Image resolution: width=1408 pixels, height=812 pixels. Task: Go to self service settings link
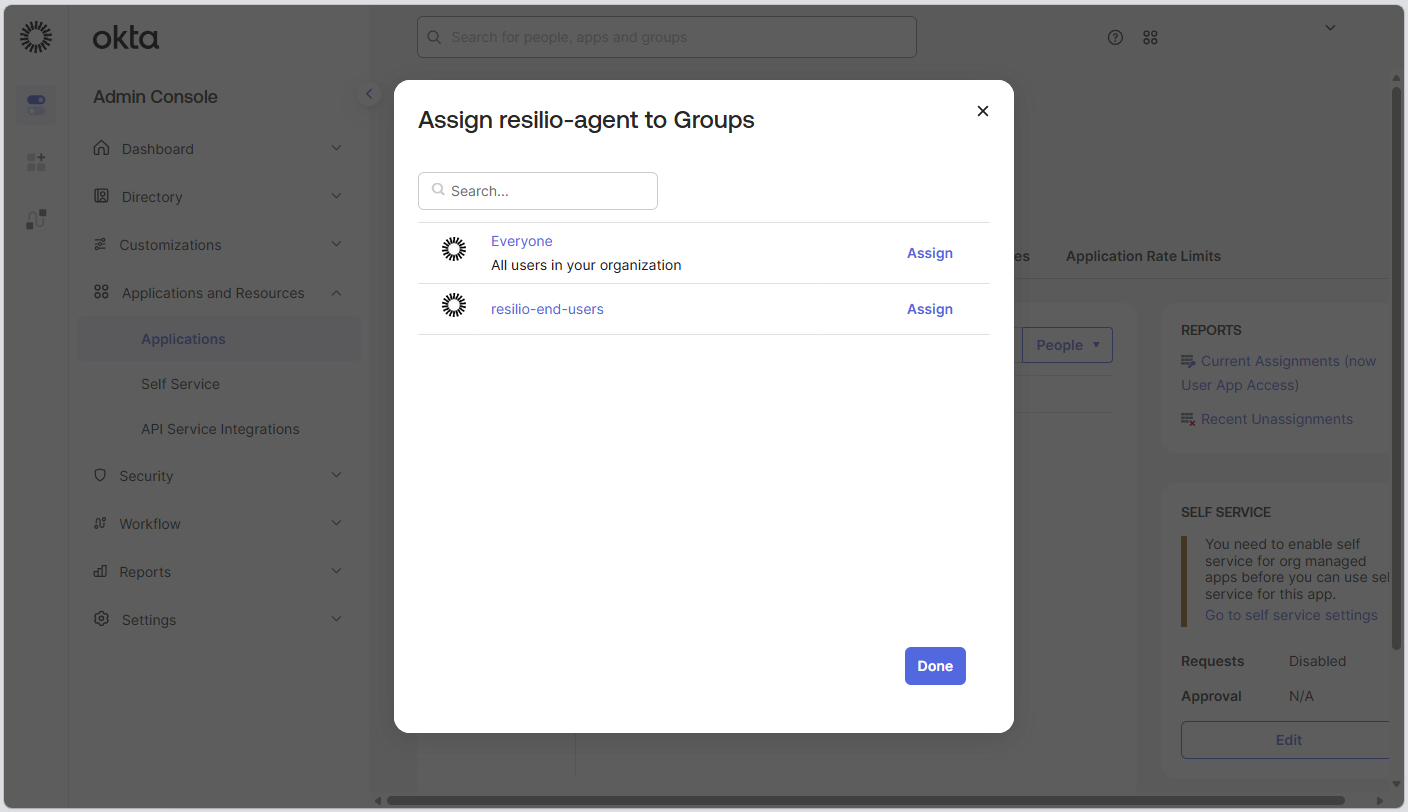pyautogui.click(x=1291, y=615)
